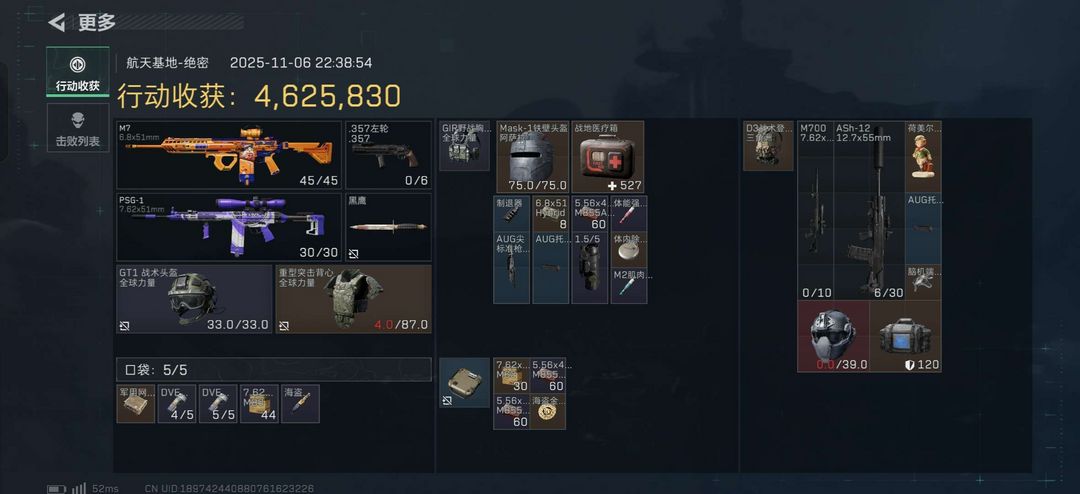Select the 军用 item in pocket
This screenshot has height=494, width=1080.
136,404
